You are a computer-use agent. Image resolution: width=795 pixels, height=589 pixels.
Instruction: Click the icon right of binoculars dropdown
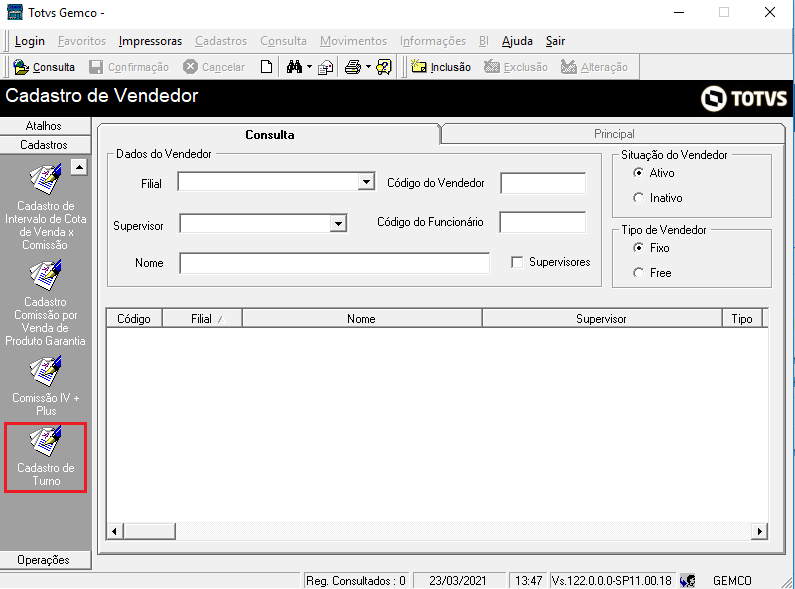click(325, 67)
